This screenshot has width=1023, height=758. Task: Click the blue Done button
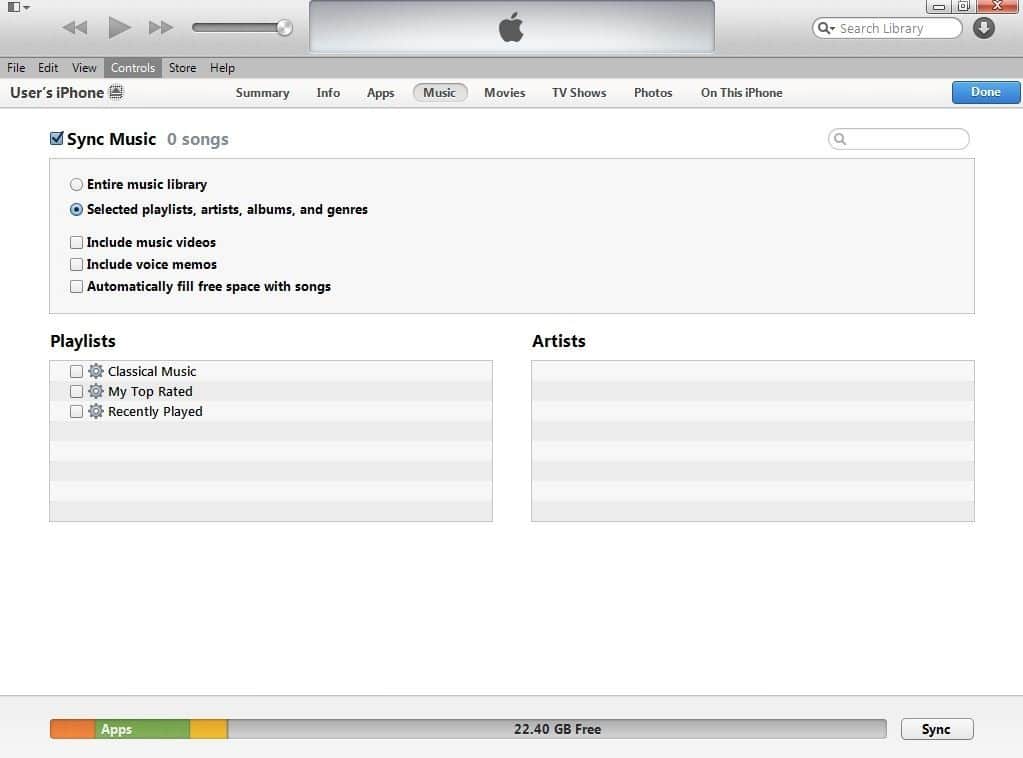pos(985,92)
